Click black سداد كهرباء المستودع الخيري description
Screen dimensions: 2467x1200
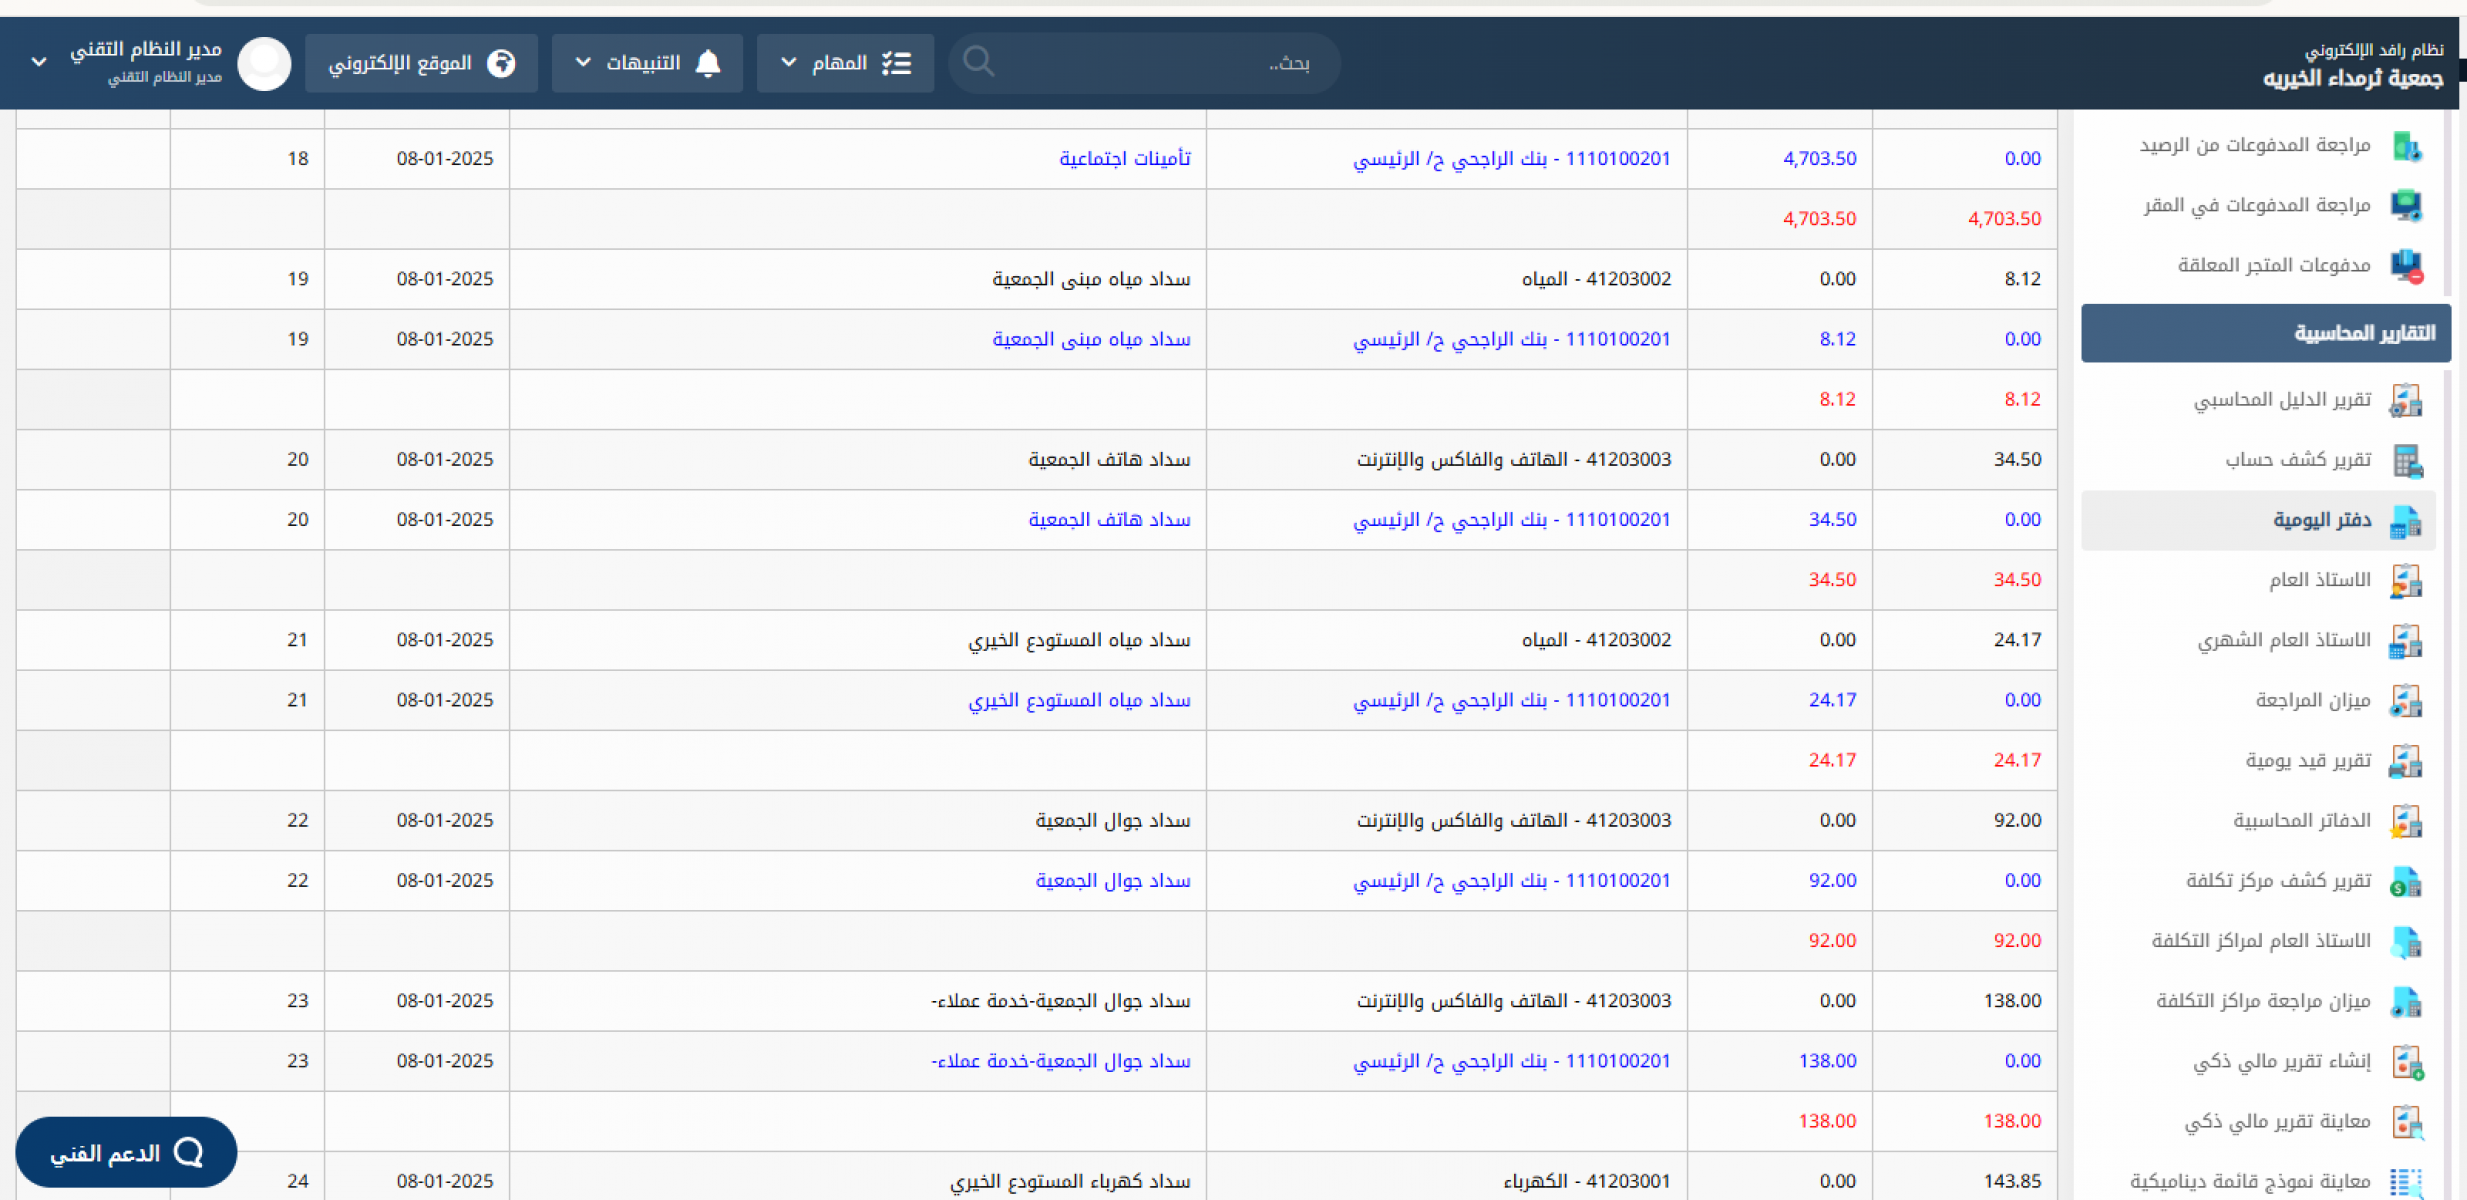[1070, 1181]
